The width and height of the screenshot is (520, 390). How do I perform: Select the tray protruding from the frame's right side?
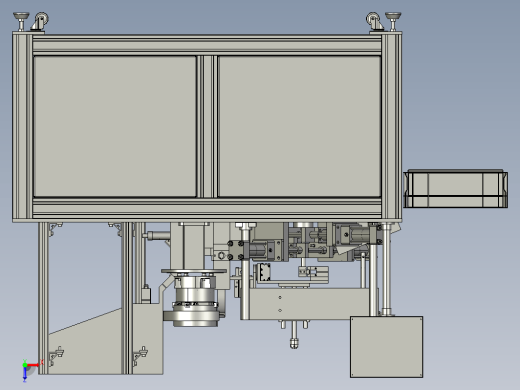(456, 189)
